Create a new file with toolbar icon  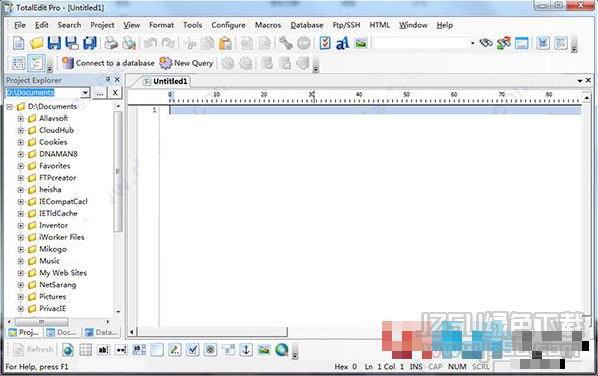coord(18,43)
